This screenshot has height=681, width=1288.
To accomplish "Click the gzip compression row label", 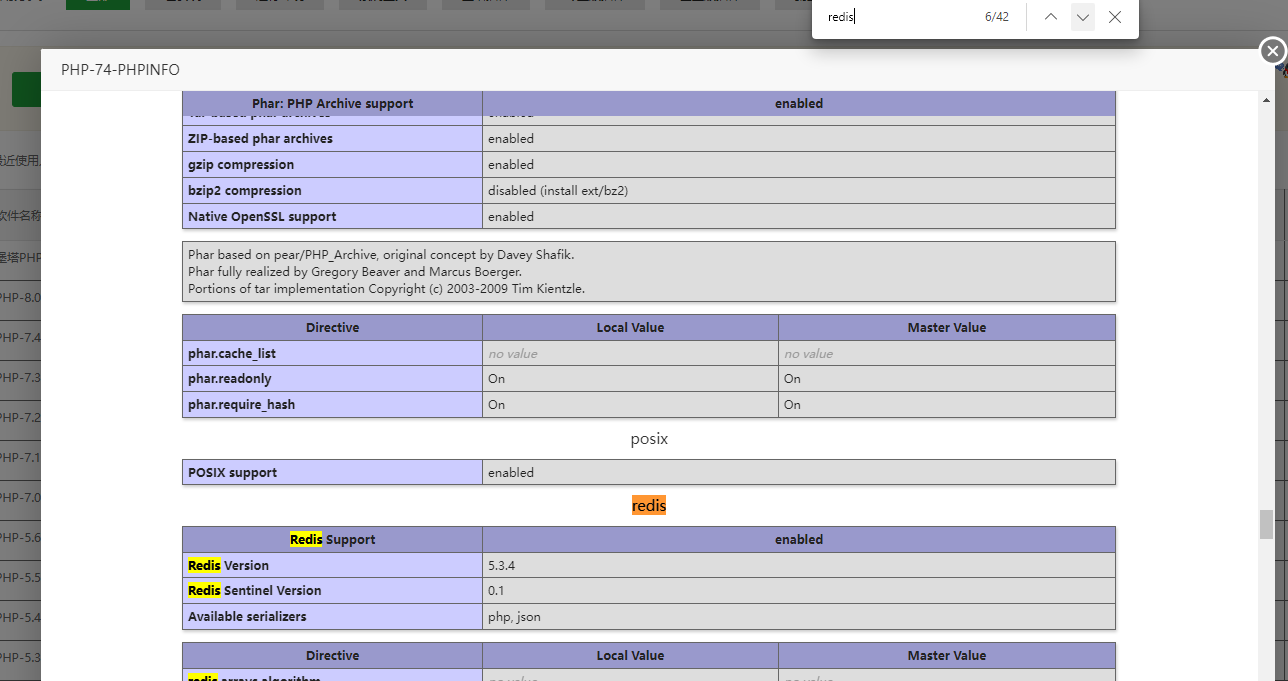I will (241, 165).
